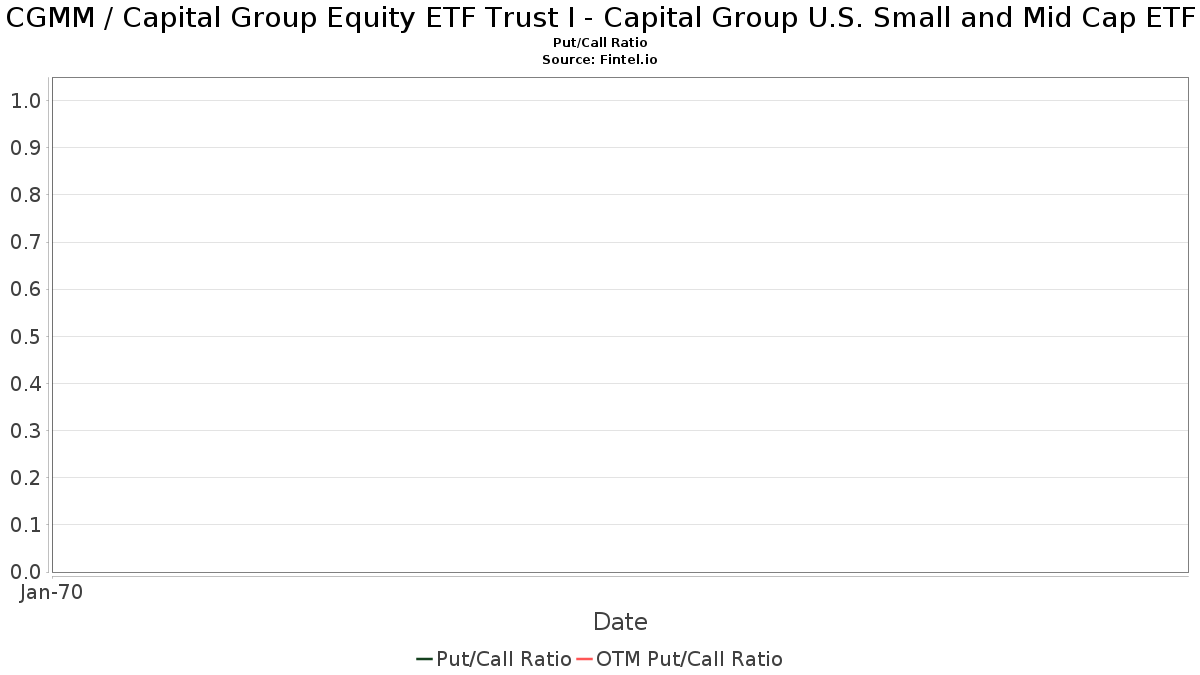Click the 0.0 y-axis label
Screen dimensions: 1200x675
click(x=25, y=572)
